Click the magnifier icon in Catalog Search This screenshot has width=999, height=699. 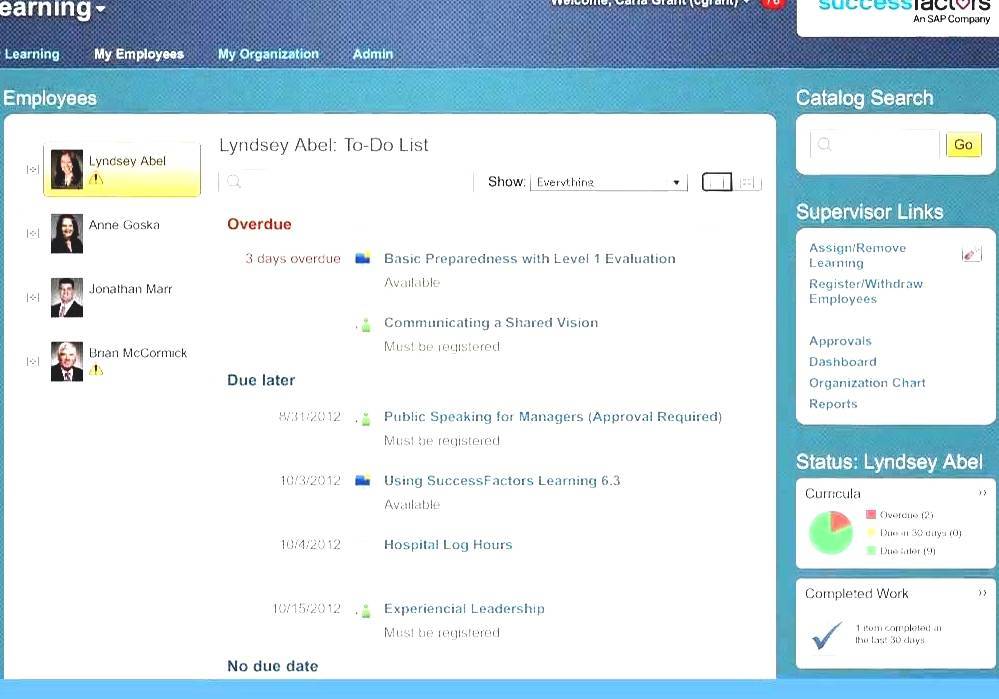[x=824, y=144]
